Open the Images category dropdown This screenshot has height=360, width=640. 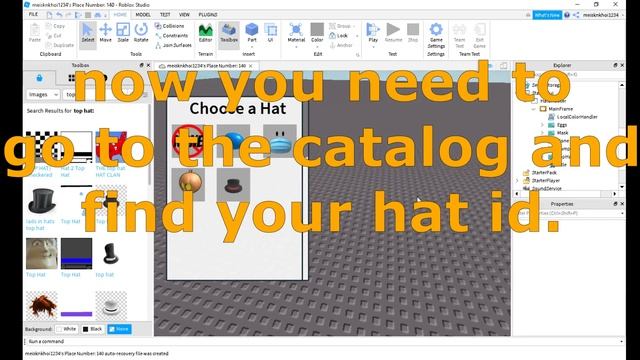pos(43,94)
